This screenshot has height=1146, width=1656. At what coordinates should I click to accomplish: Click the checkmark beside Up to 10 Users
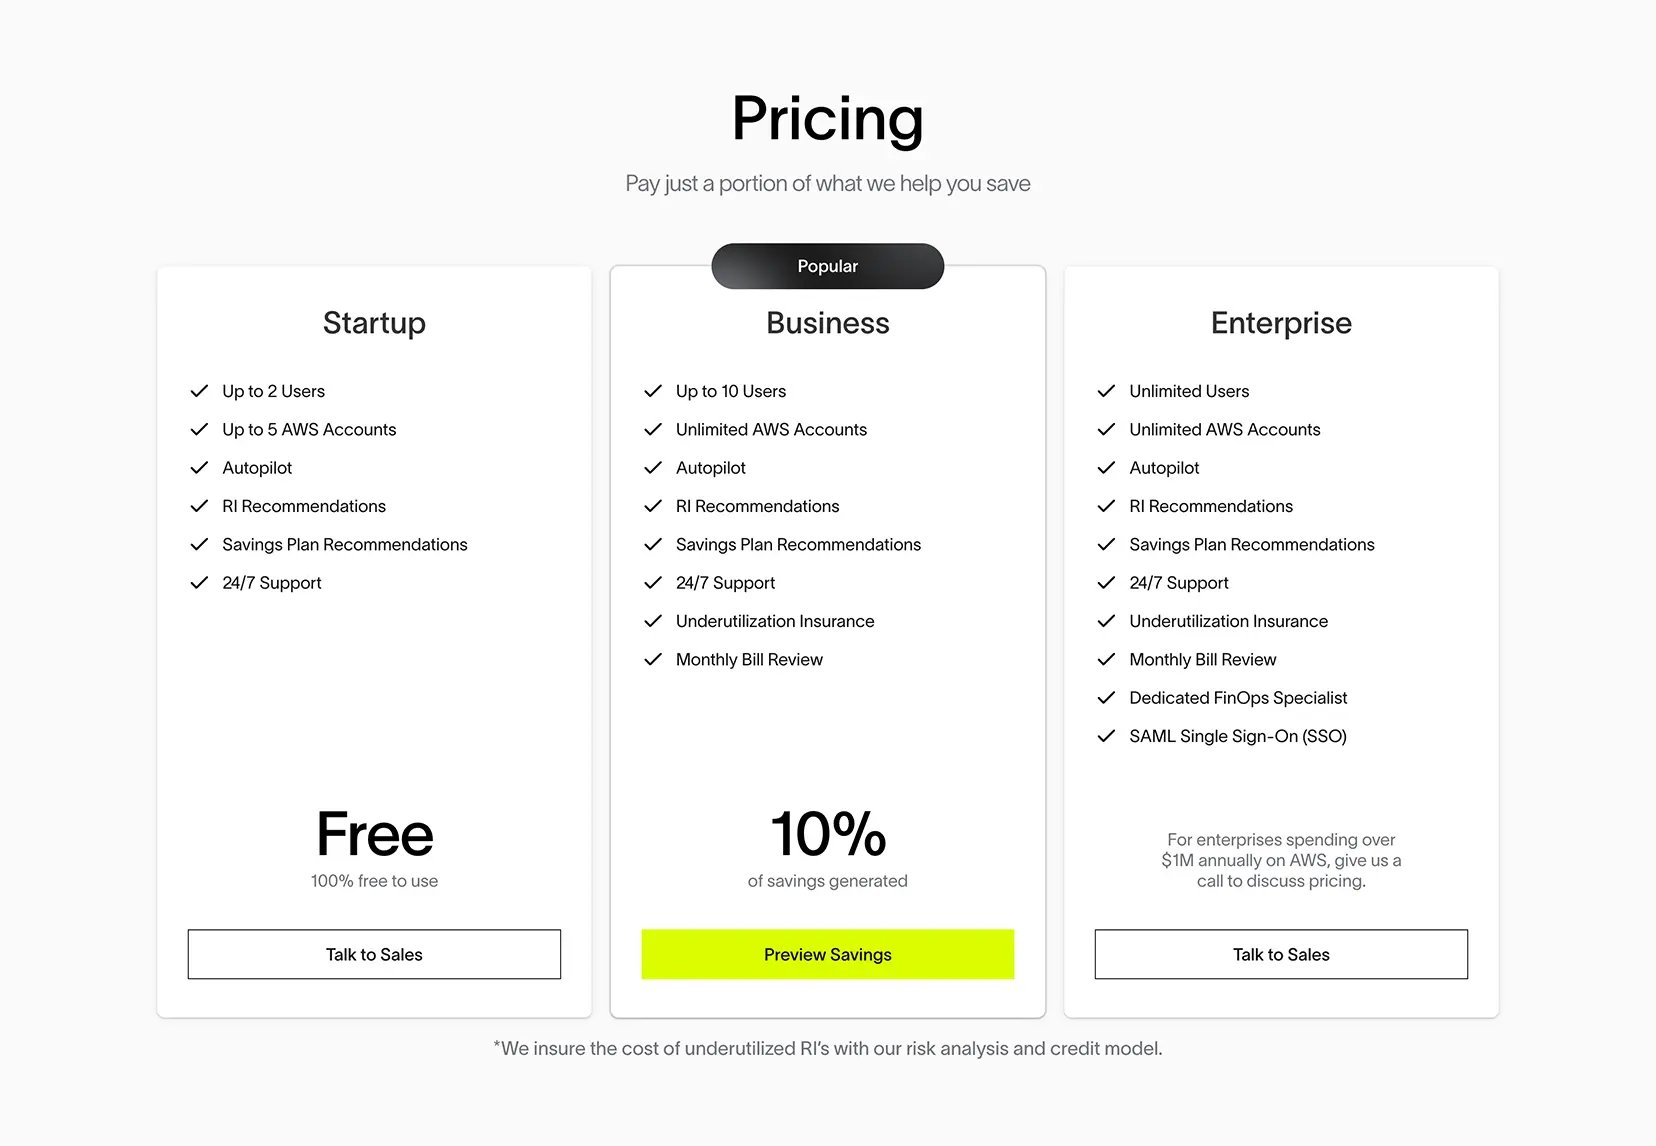653,391
